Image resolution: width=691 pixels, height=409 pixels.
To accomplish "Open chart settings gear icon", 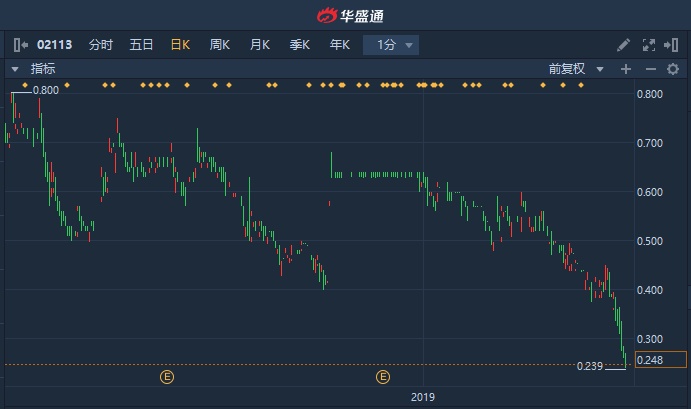I will point(673,69).
